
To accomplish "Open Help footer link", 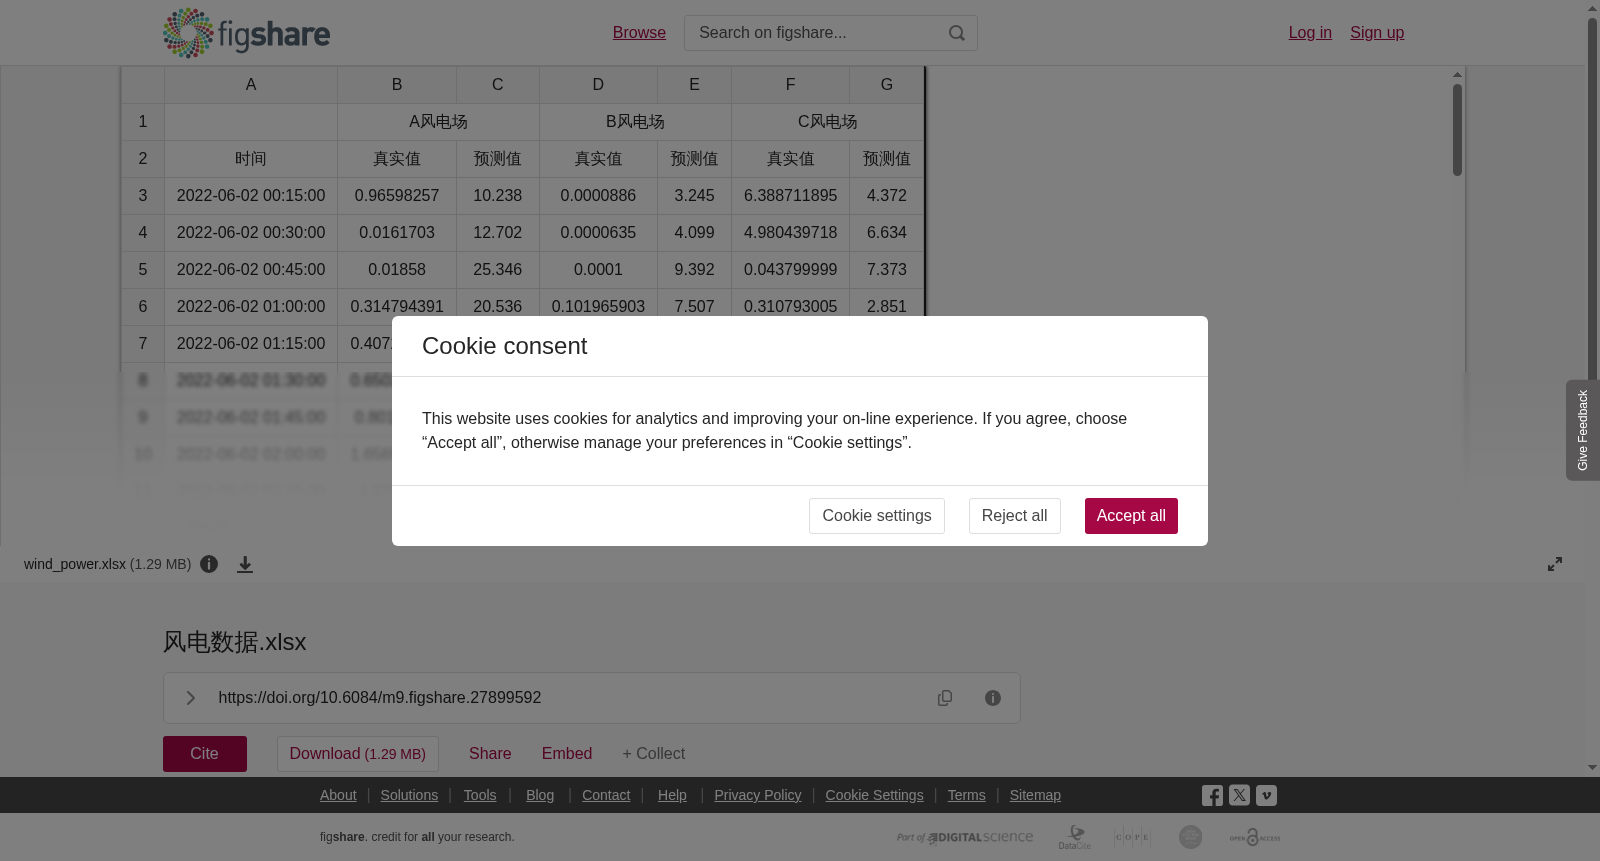I will click(672, 795).
